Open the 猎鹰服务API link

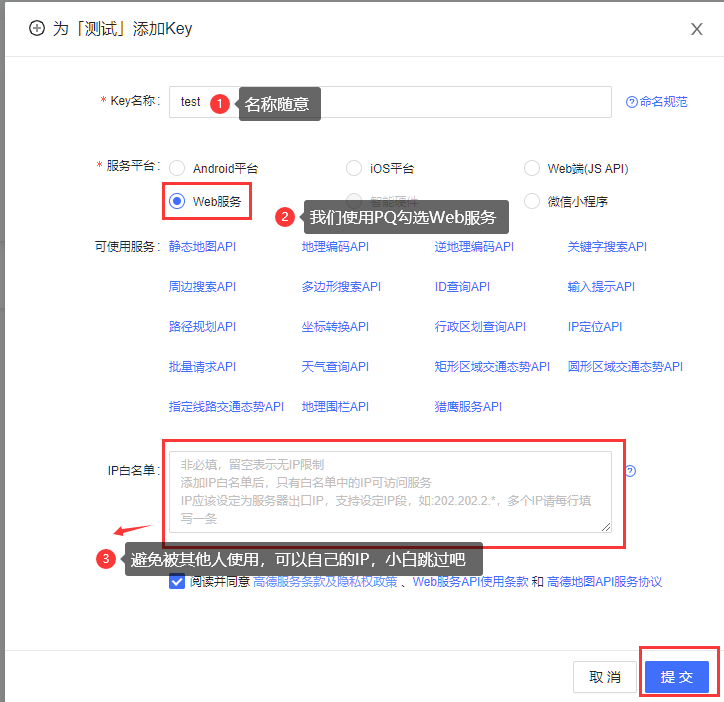point(468,407)
